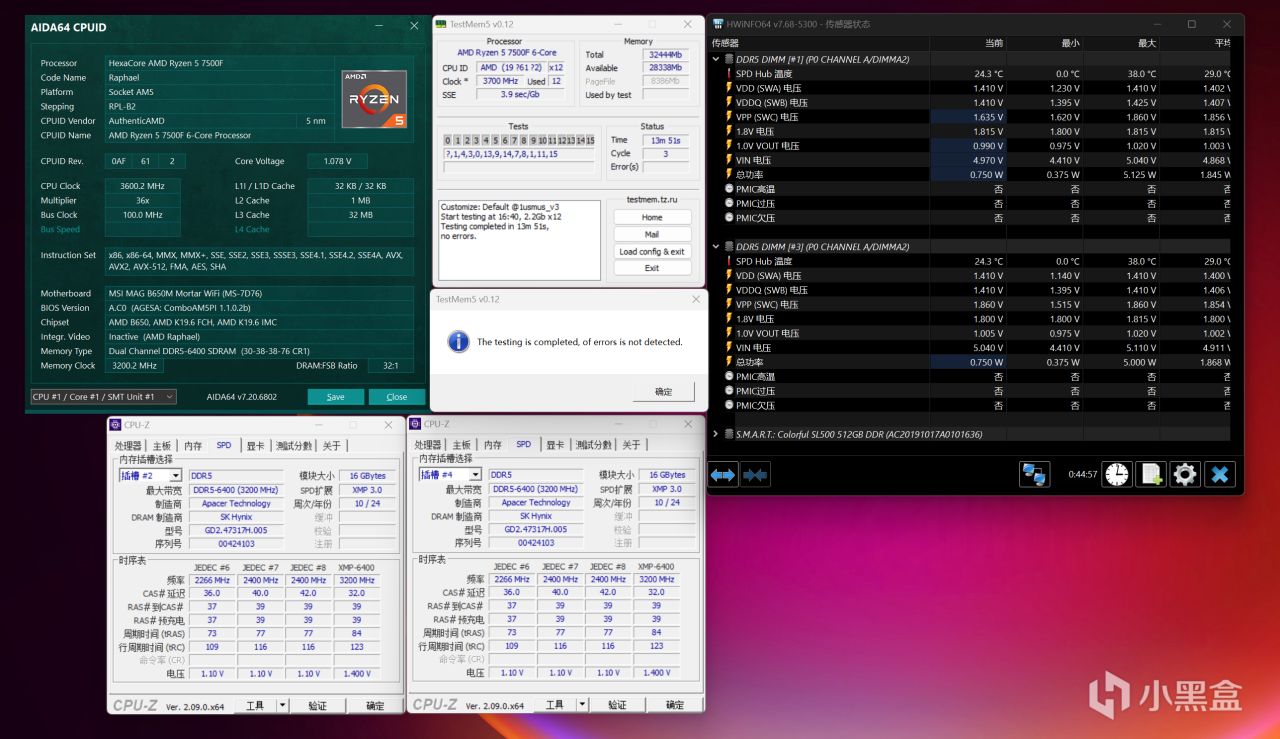Switch to 内存 tab in slot #2 CPU-Z window

[x=192, y=445]
